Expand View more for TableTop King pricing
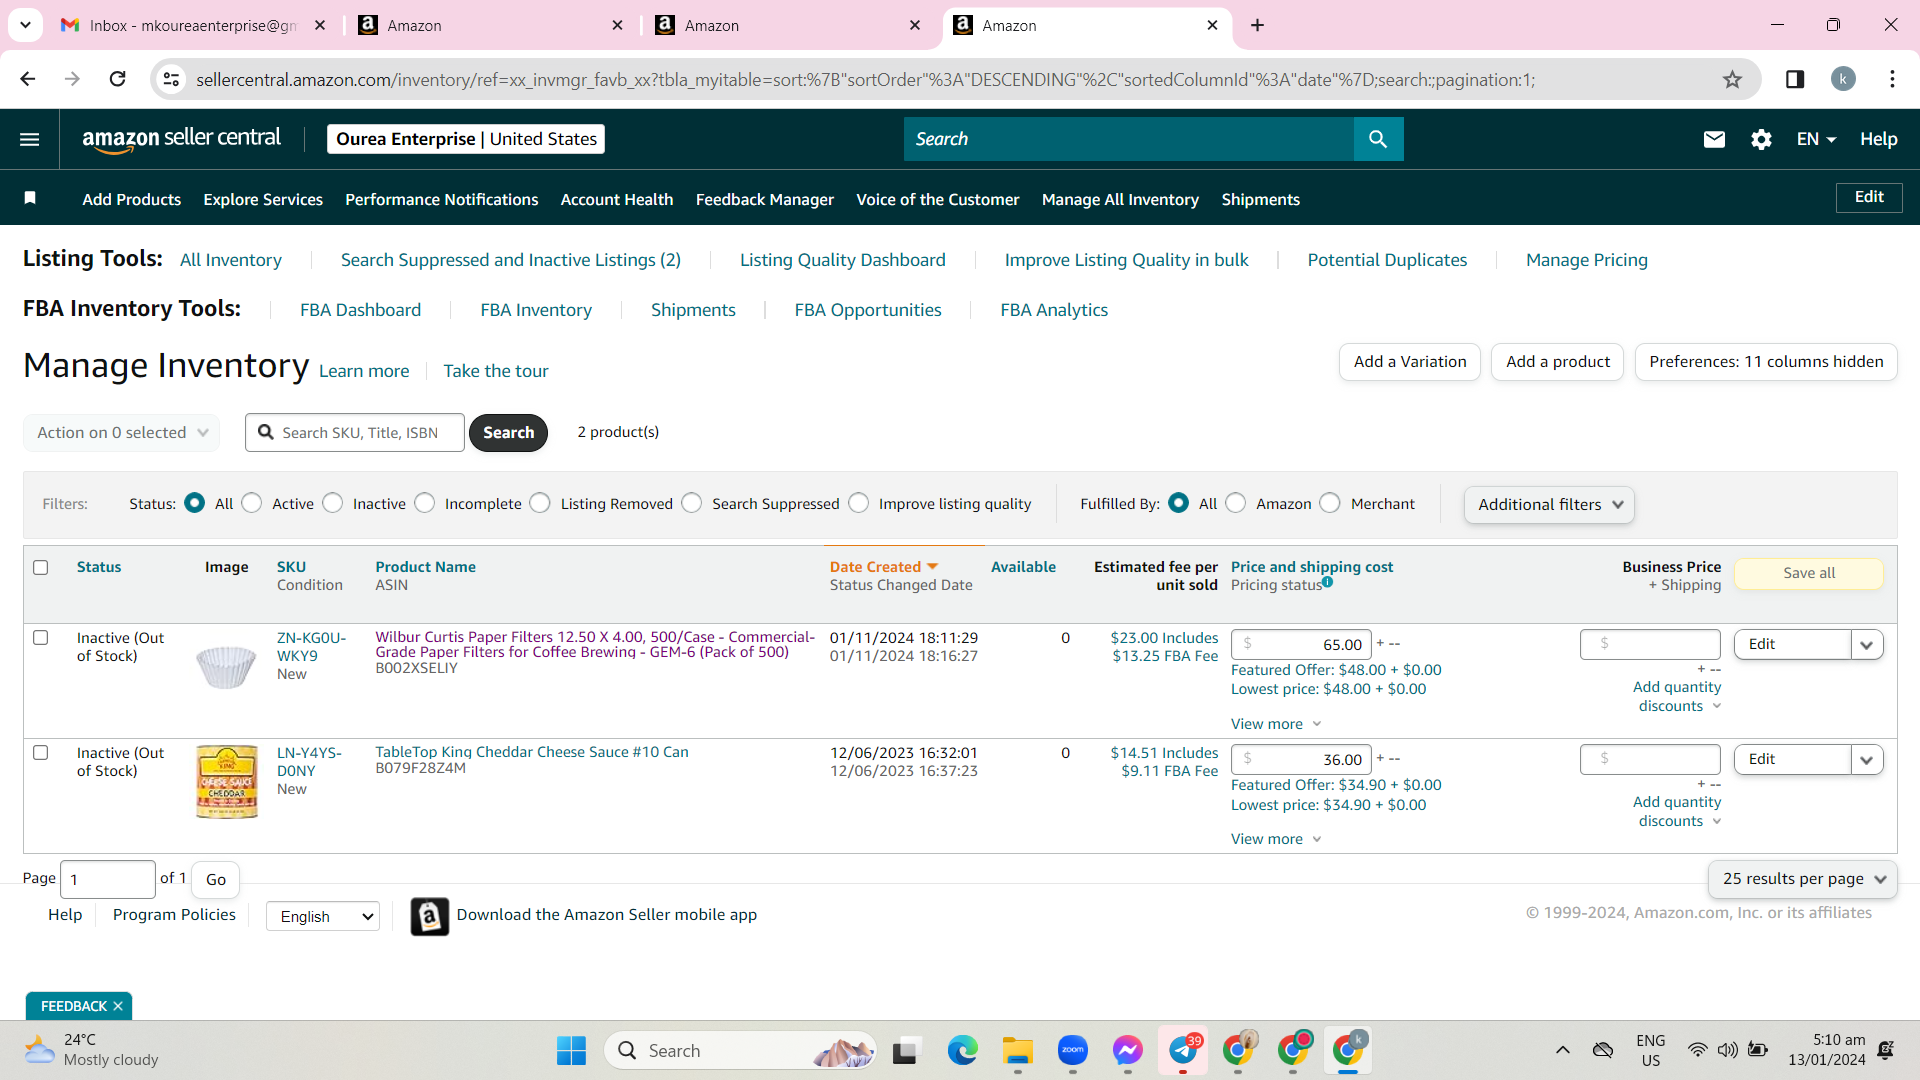 (1276, 839)
